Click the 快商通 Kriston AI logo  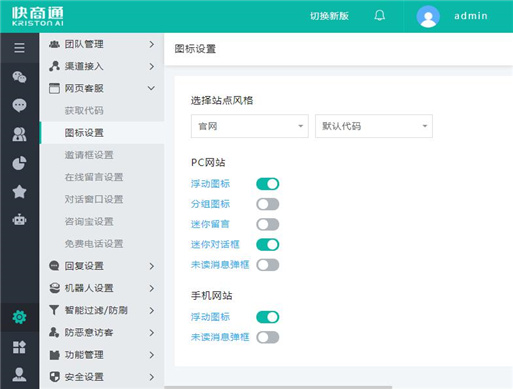click(x=37, y=16)
